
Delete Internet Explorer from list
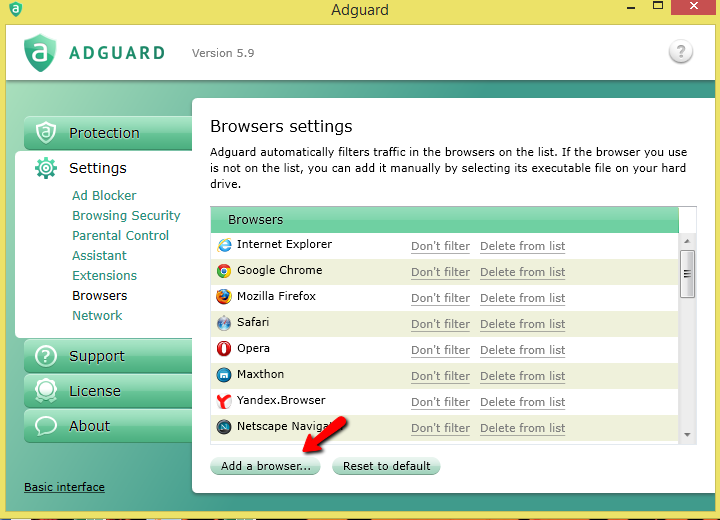pyautogui.click(x=523, y=246)
